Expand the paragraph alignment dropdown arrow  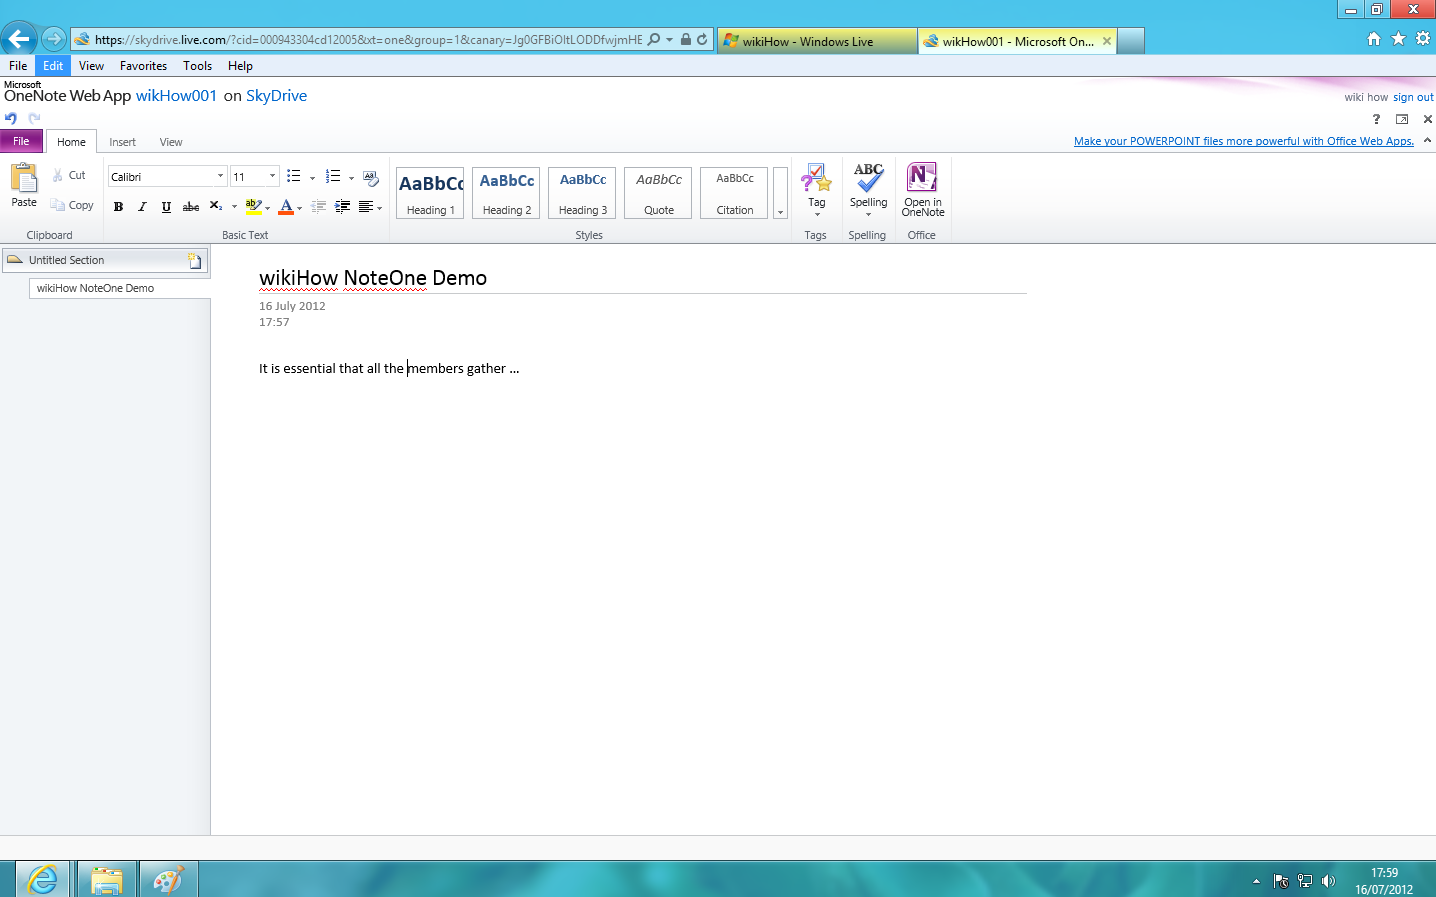pos(379,208)
